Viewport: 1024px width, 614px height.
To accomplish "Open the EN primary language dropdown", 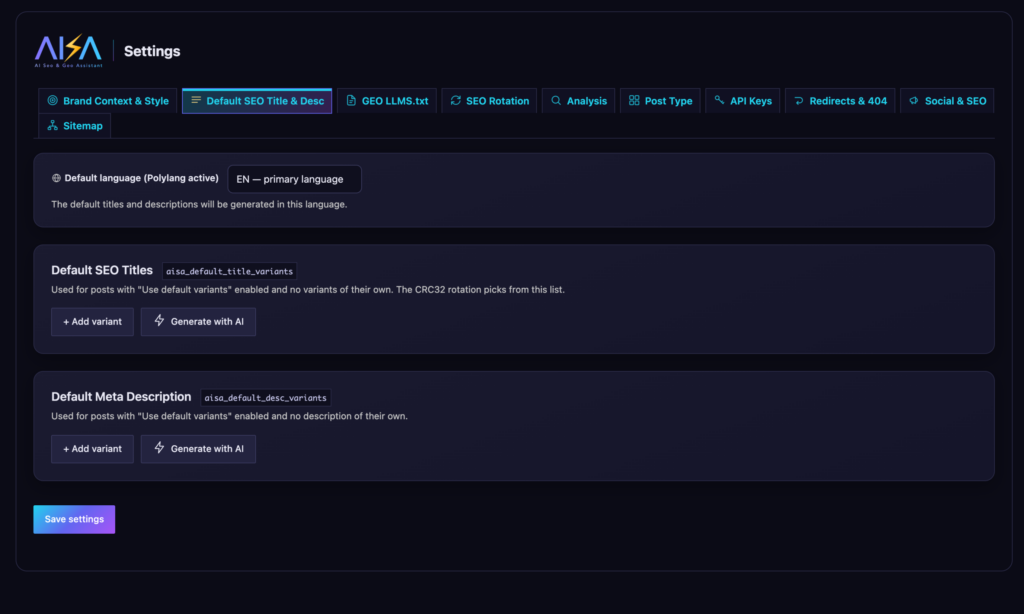I will 295,179.
